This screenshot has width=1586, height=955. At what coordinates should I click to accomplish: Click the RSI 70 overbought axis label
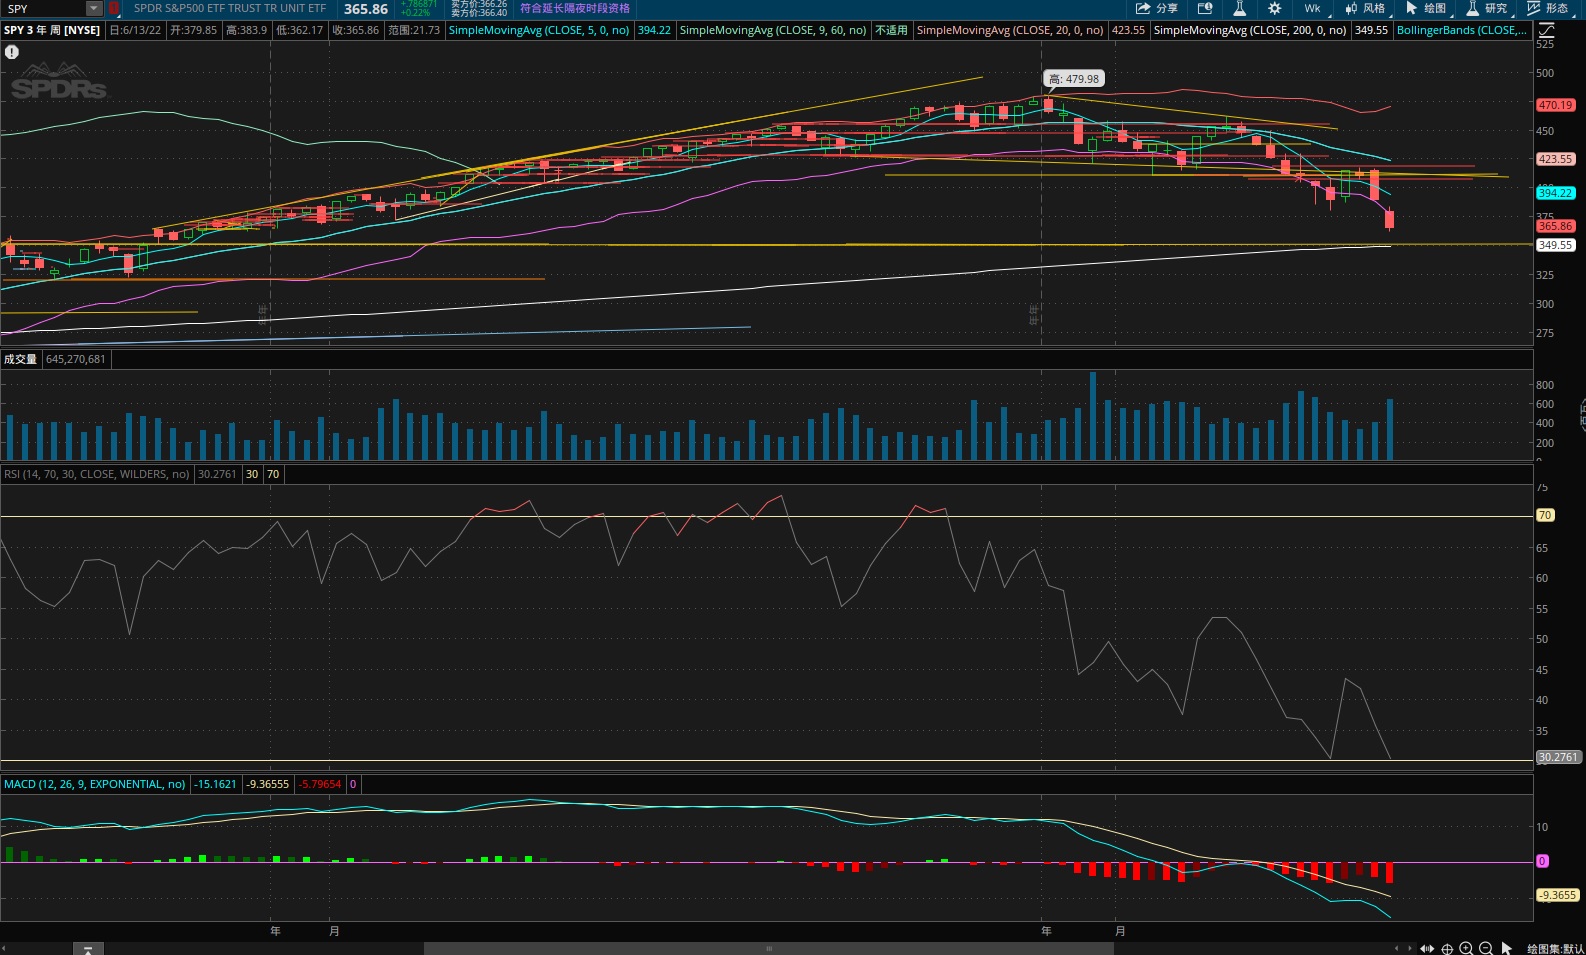click(x=1545, y=515)
